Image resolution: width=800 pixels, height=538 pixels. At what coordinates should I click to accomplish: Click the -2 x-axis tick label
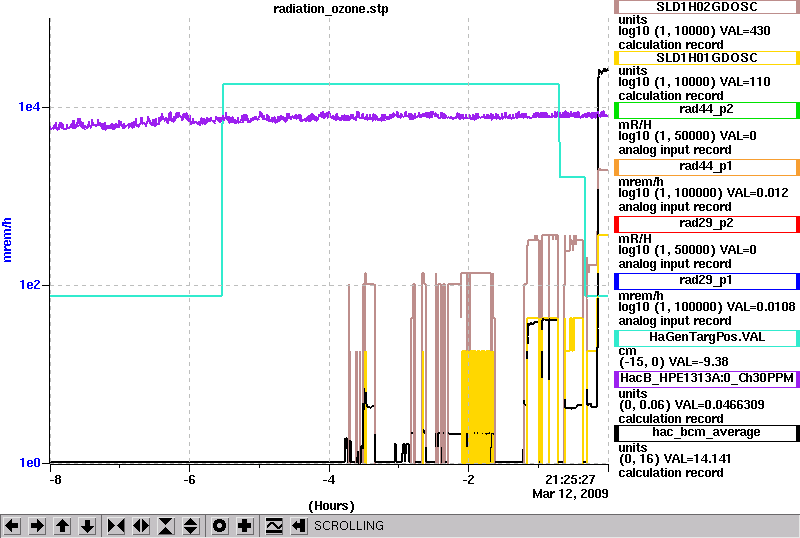[468, 480]
